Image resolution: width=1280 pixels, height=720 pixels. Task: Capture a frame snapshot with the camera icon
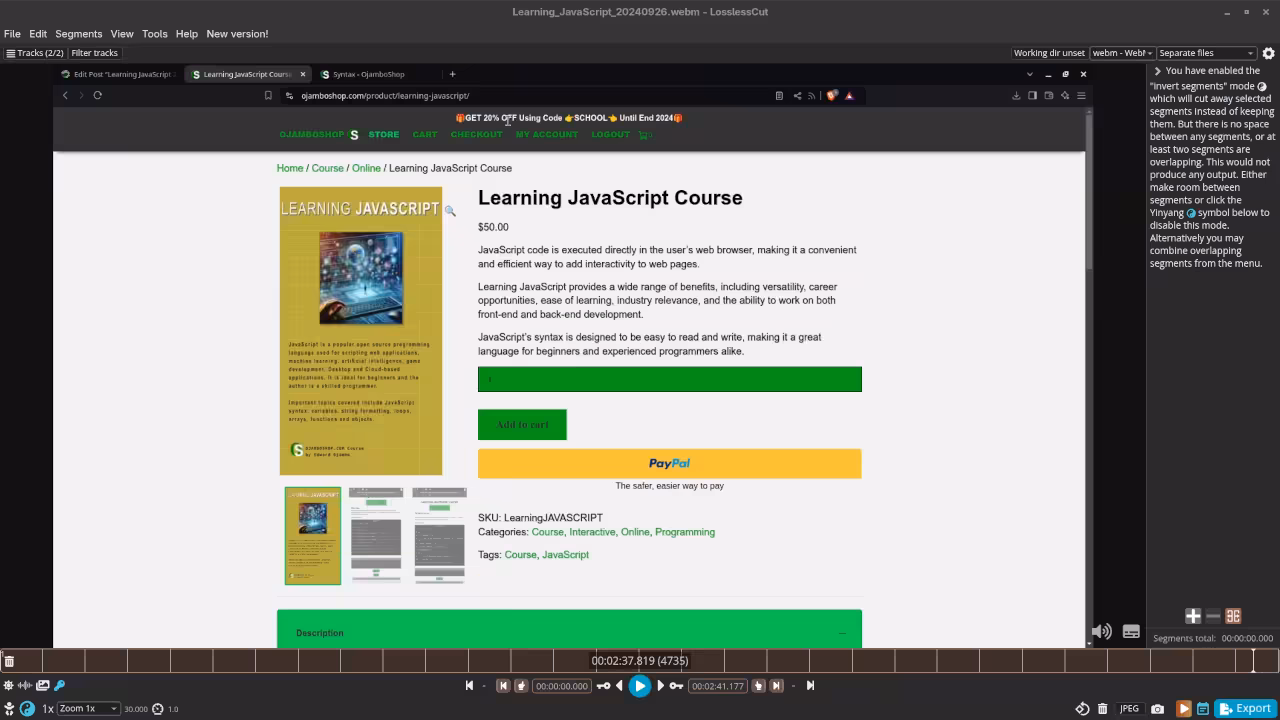tap(1157, 708)
